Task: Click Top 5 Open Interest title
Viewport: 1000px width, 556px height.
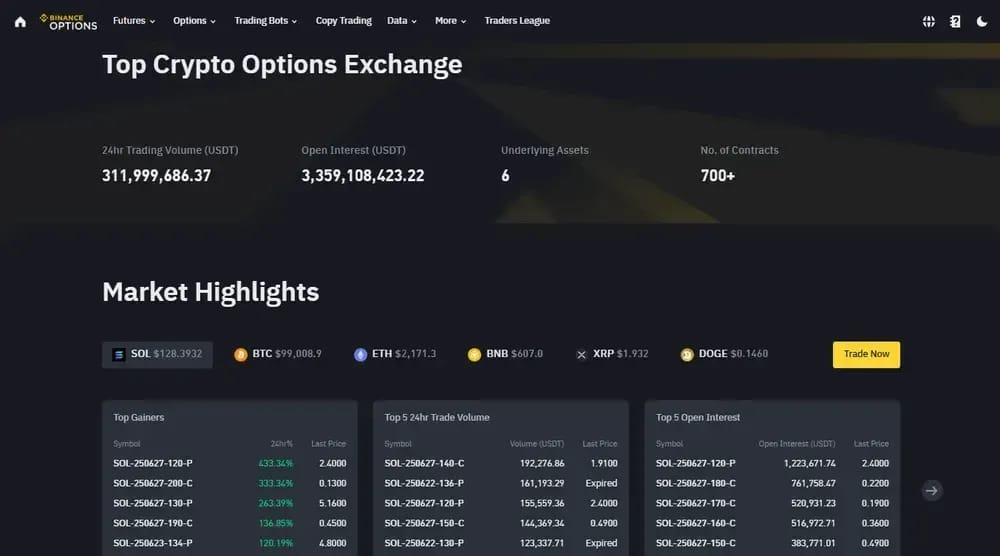Action: click(x=698, y=418)
